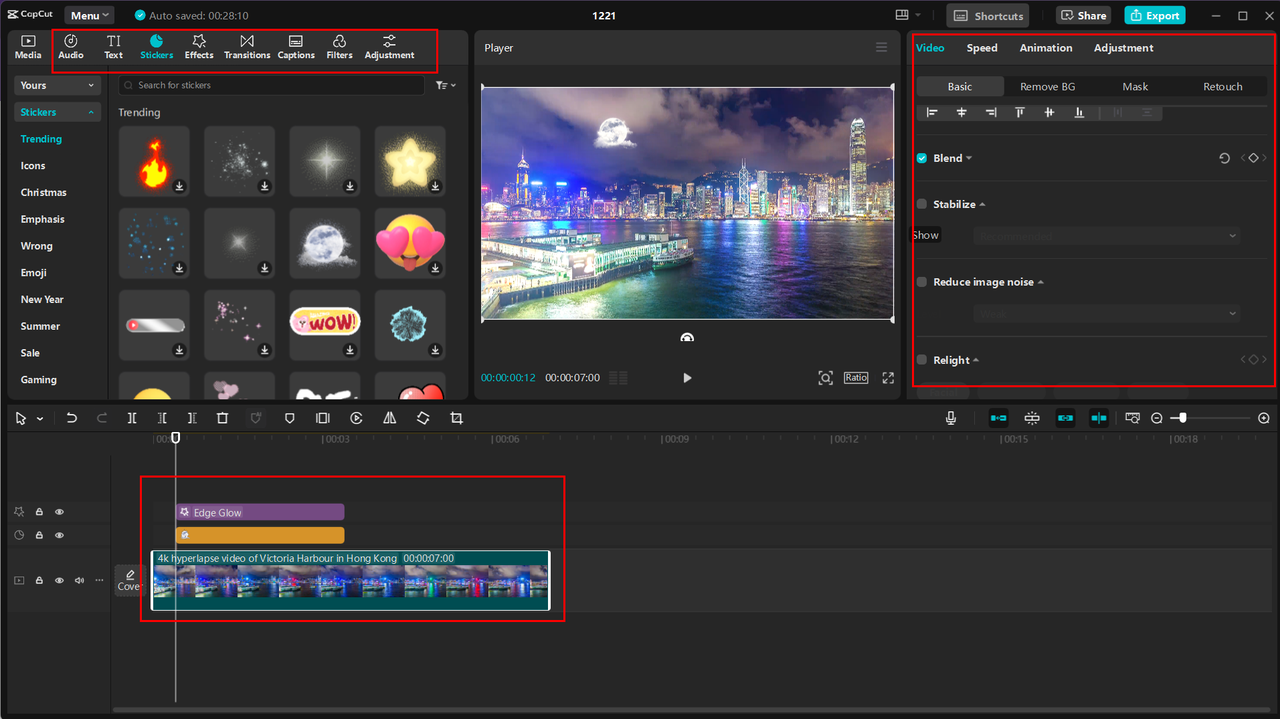Open the Adjustment tab in right panel

1123,48
